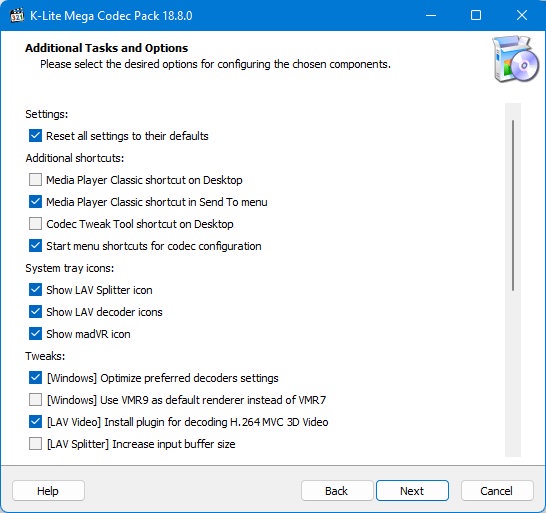546x513 pixels.
Task: Click the 'K-Lite Mega Codec Pack 18.8.0' title
Action: 111,16
